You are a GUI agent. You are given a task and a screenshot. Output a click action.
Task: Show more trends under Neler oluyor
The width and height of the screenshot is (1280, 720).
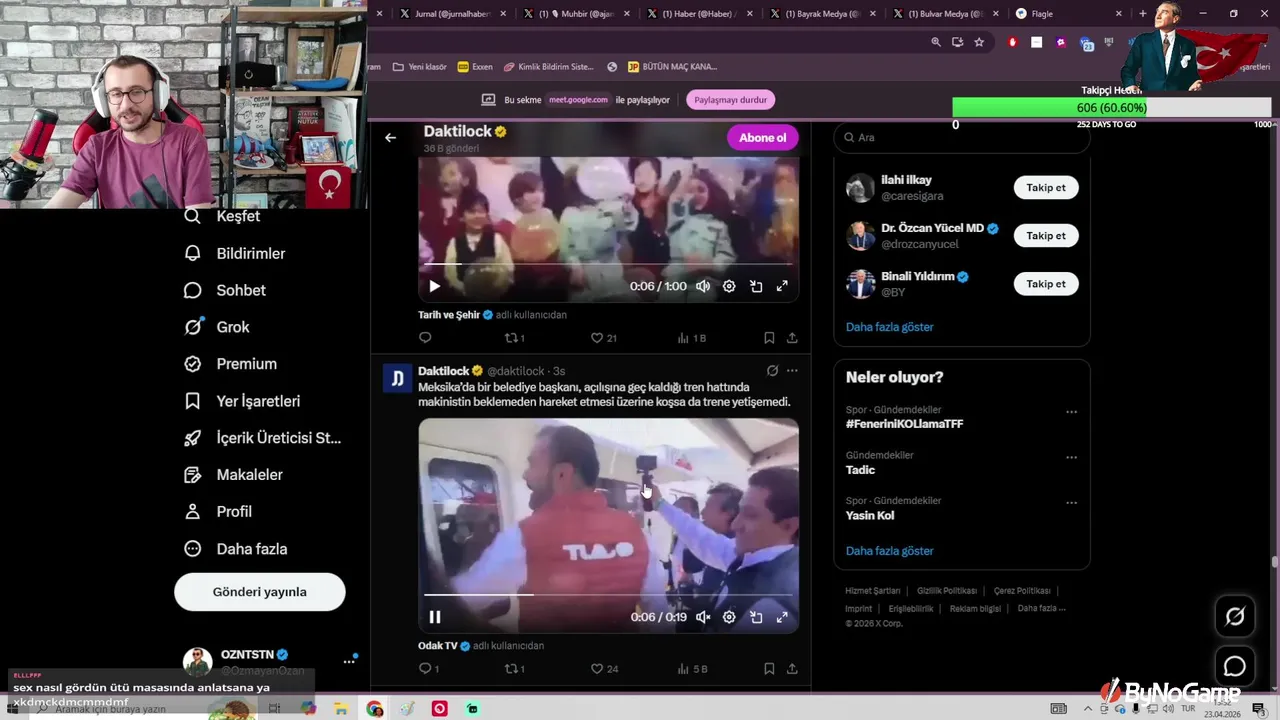pyautogui.click(x=889, y=551)
